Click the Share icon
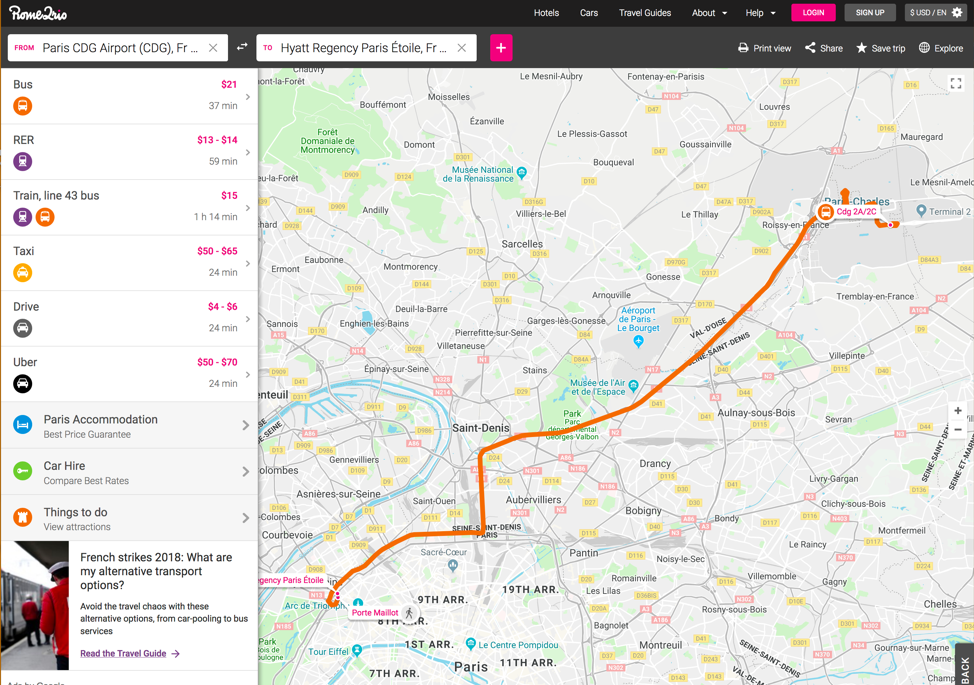Screen dimensions: 974x685 point(811,48)
